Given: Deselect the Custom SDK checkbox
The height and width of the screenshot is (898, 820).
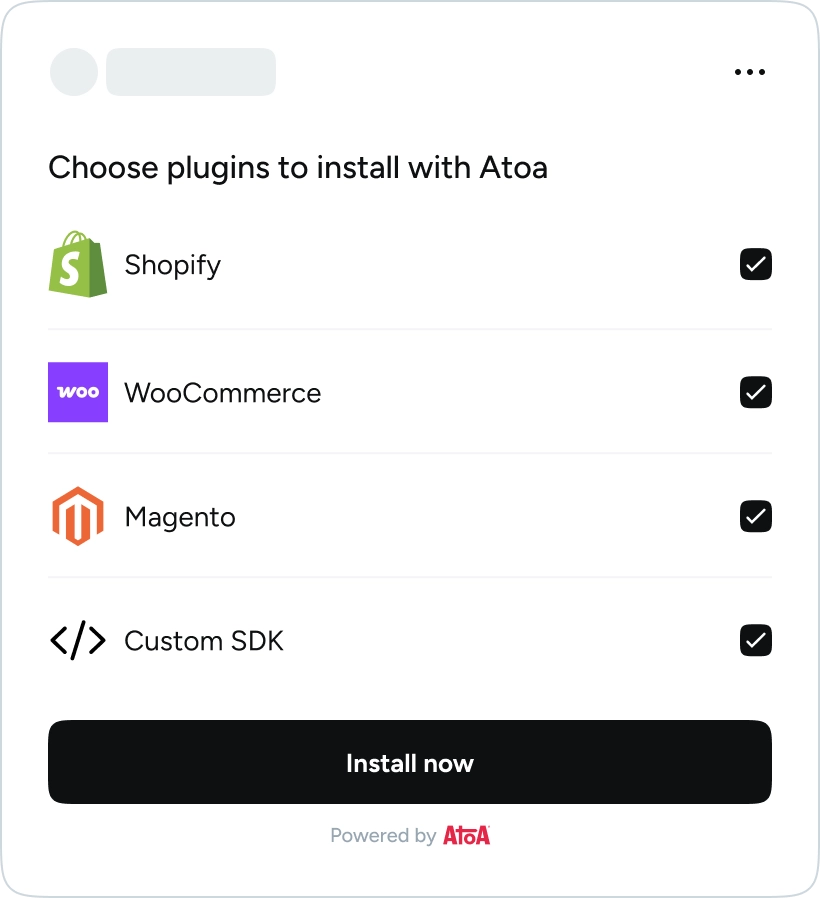Looking at the screenshot, I should pos(756,640).
